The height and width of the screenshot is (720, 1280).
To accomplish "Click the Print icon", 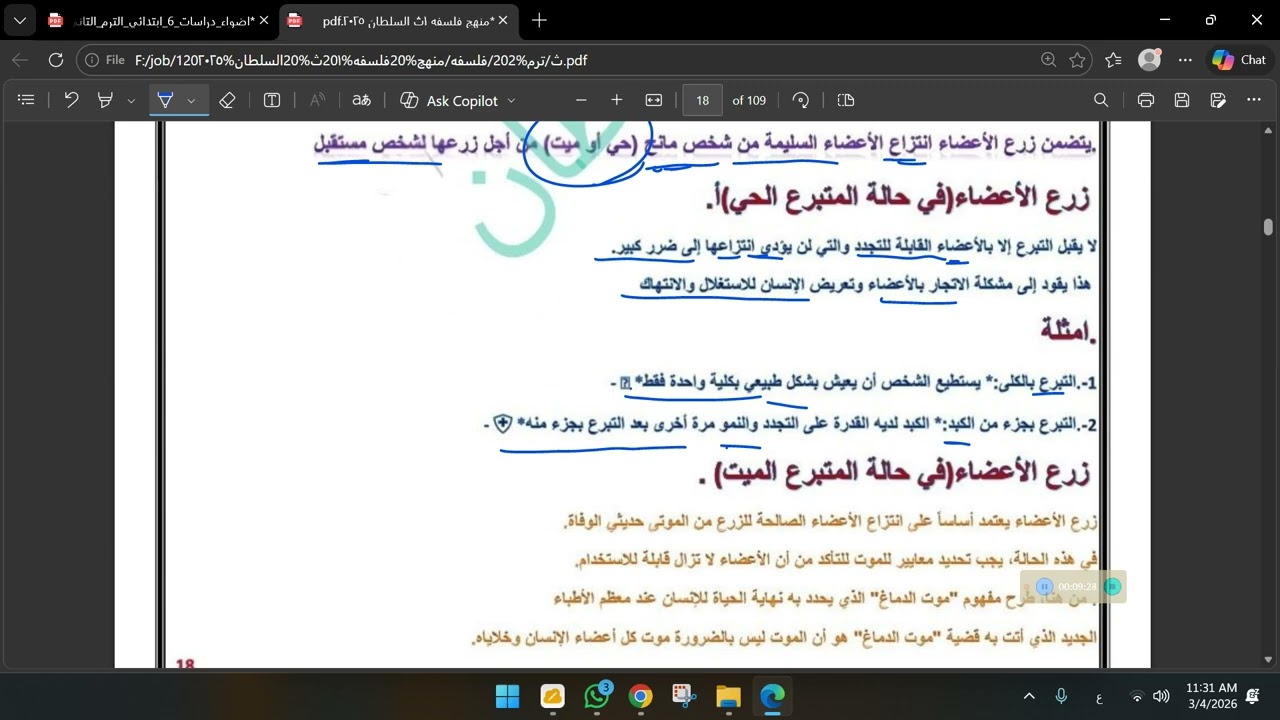I will 1146,100.
